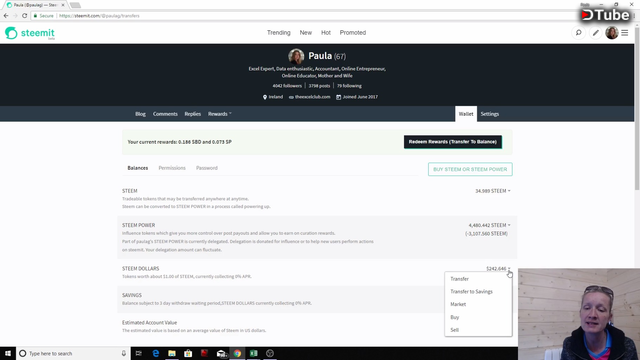Expand the Rewards dropdown
Image resolution: width=640 pixels, height=360 pixels.
[x=220, y=114]
